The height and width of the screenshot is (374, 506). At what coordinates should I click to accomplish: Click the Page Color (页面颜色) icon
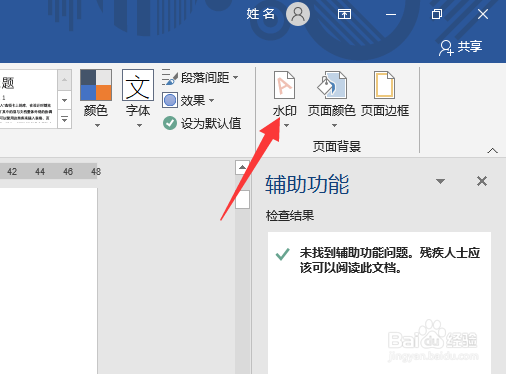(x=332, y=85)
